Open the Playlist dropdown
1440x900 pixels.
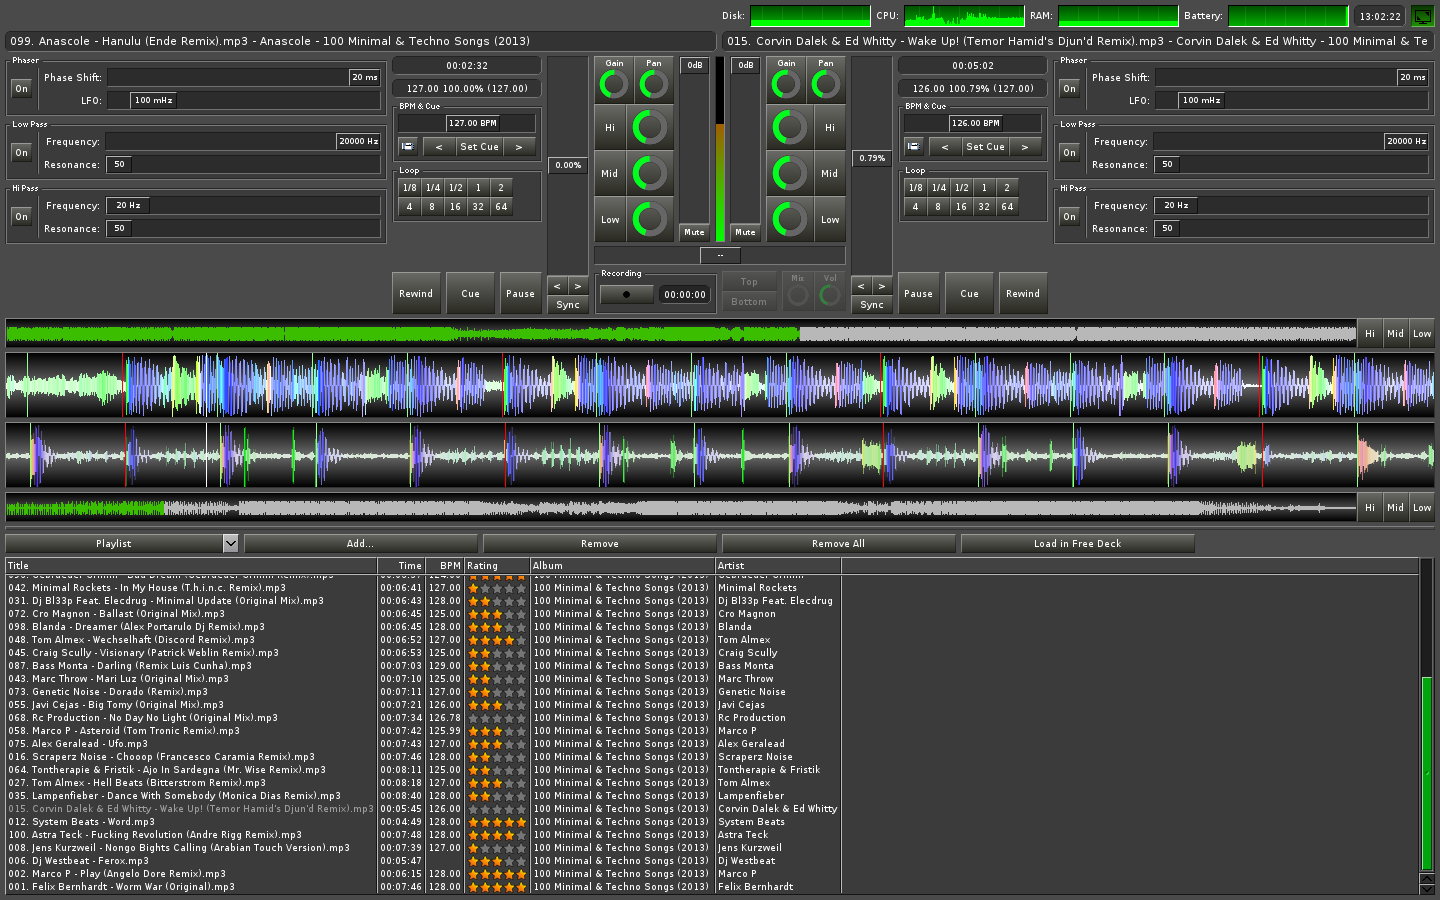point(230,543)
